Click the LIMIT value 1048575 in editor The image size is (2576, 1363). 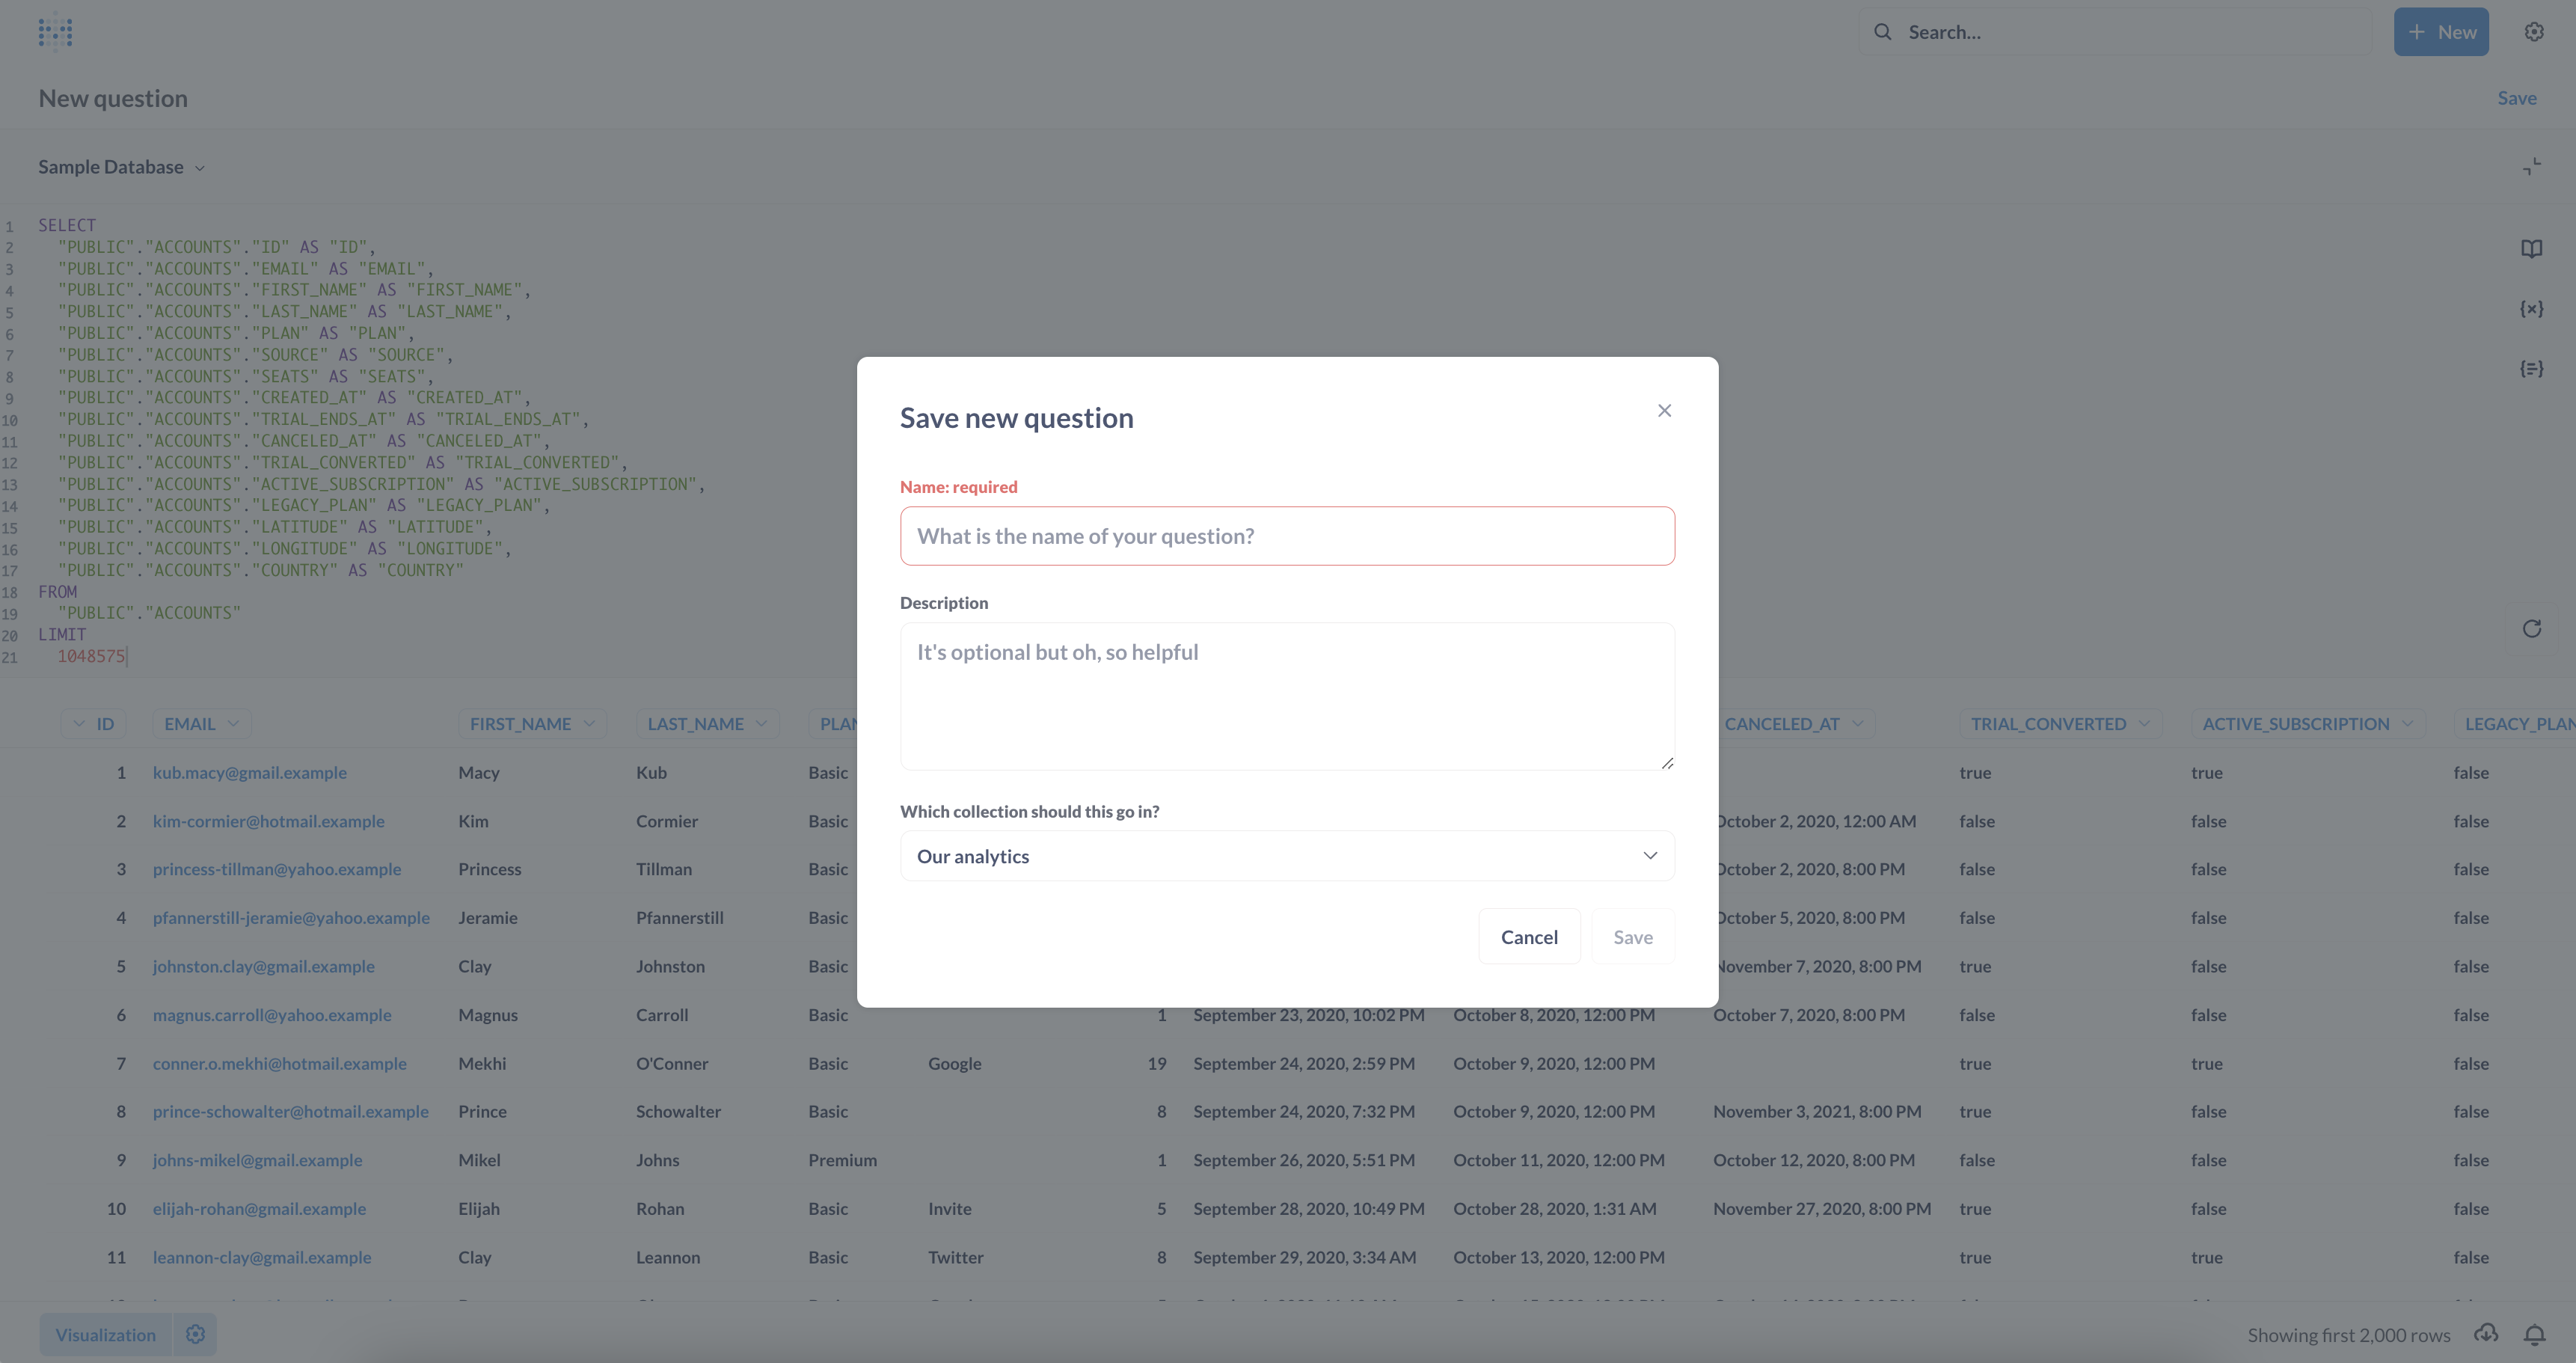pyautogui.click(x=91, y=657)
